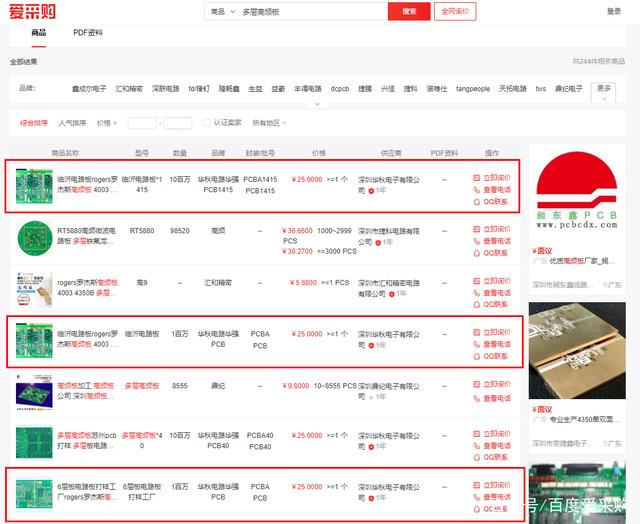This screenshot has width=640, height=524.
Task: Filter by brand 天拓电路
Action: point(513,89)
